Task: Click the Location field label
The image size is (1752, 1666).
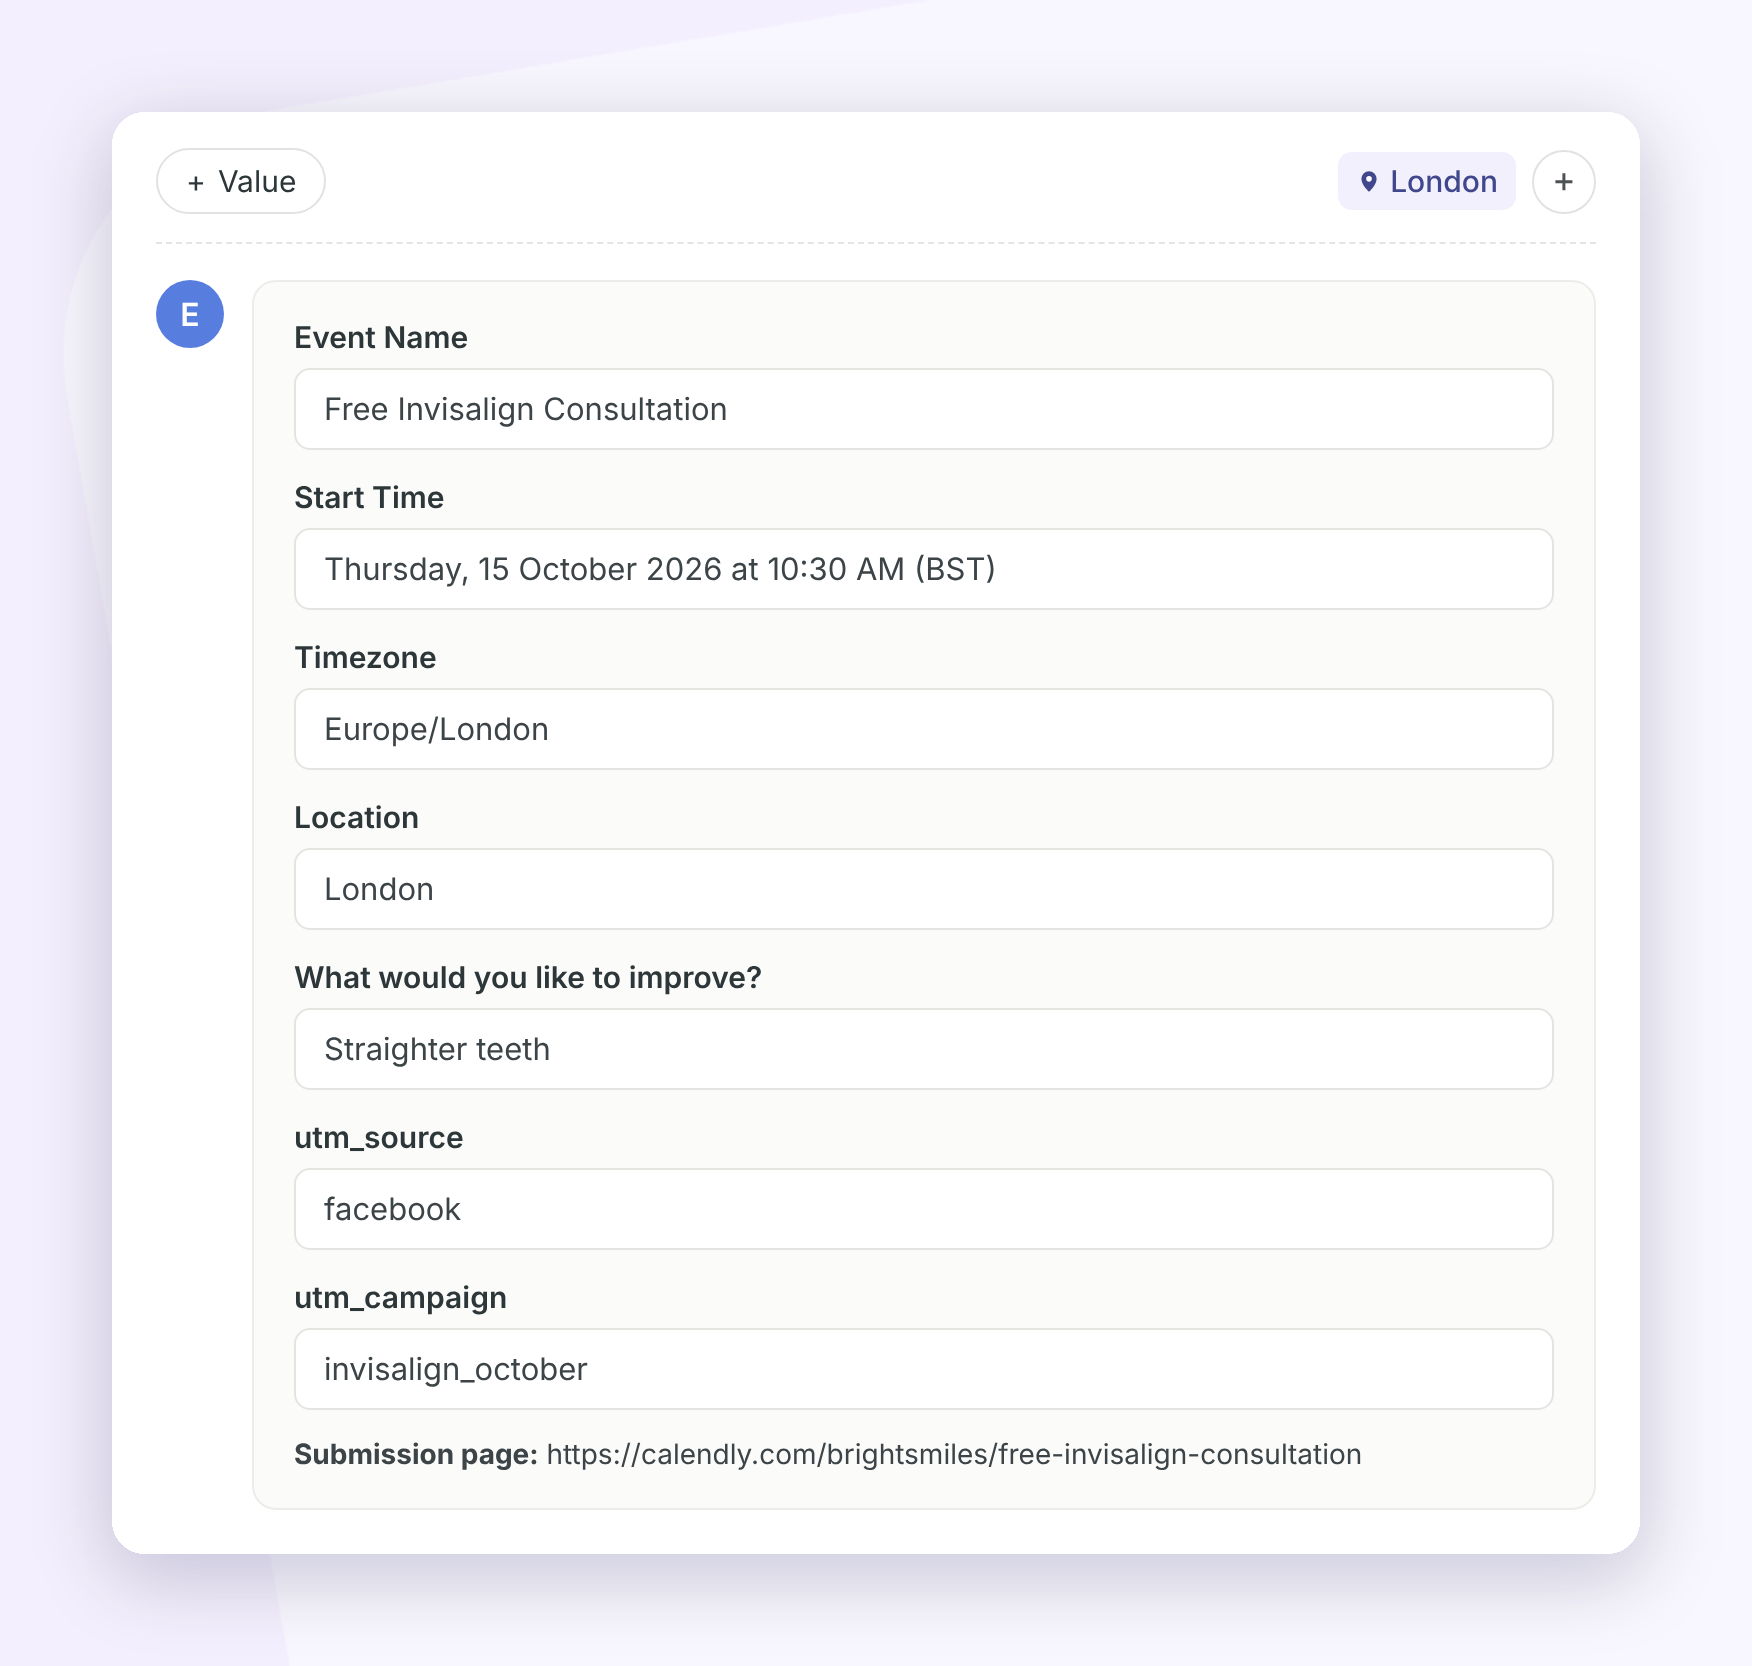Action: coord(357,818)
